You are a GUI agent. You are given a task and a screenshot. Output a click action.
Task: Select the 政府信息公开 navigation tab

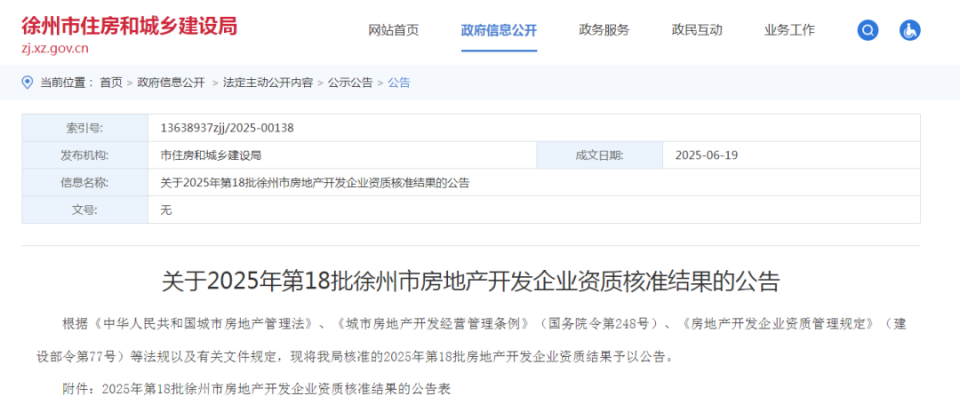point(499,30)
